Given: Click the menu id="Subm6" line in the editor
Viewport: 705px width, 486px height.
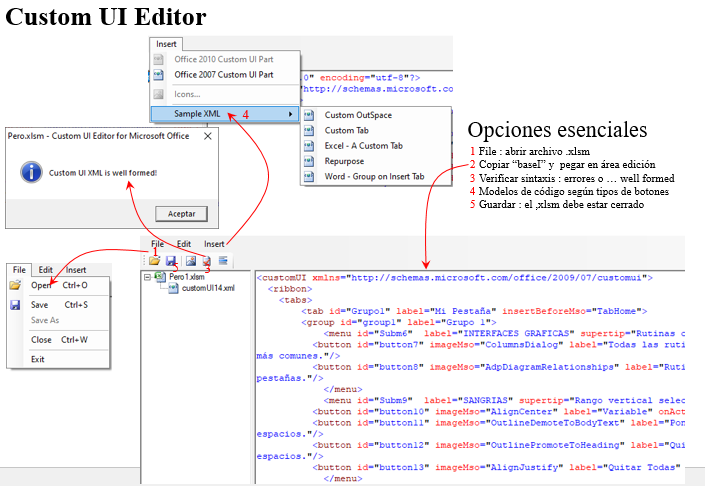Looking at the screenshot, I should click(504, 334).
